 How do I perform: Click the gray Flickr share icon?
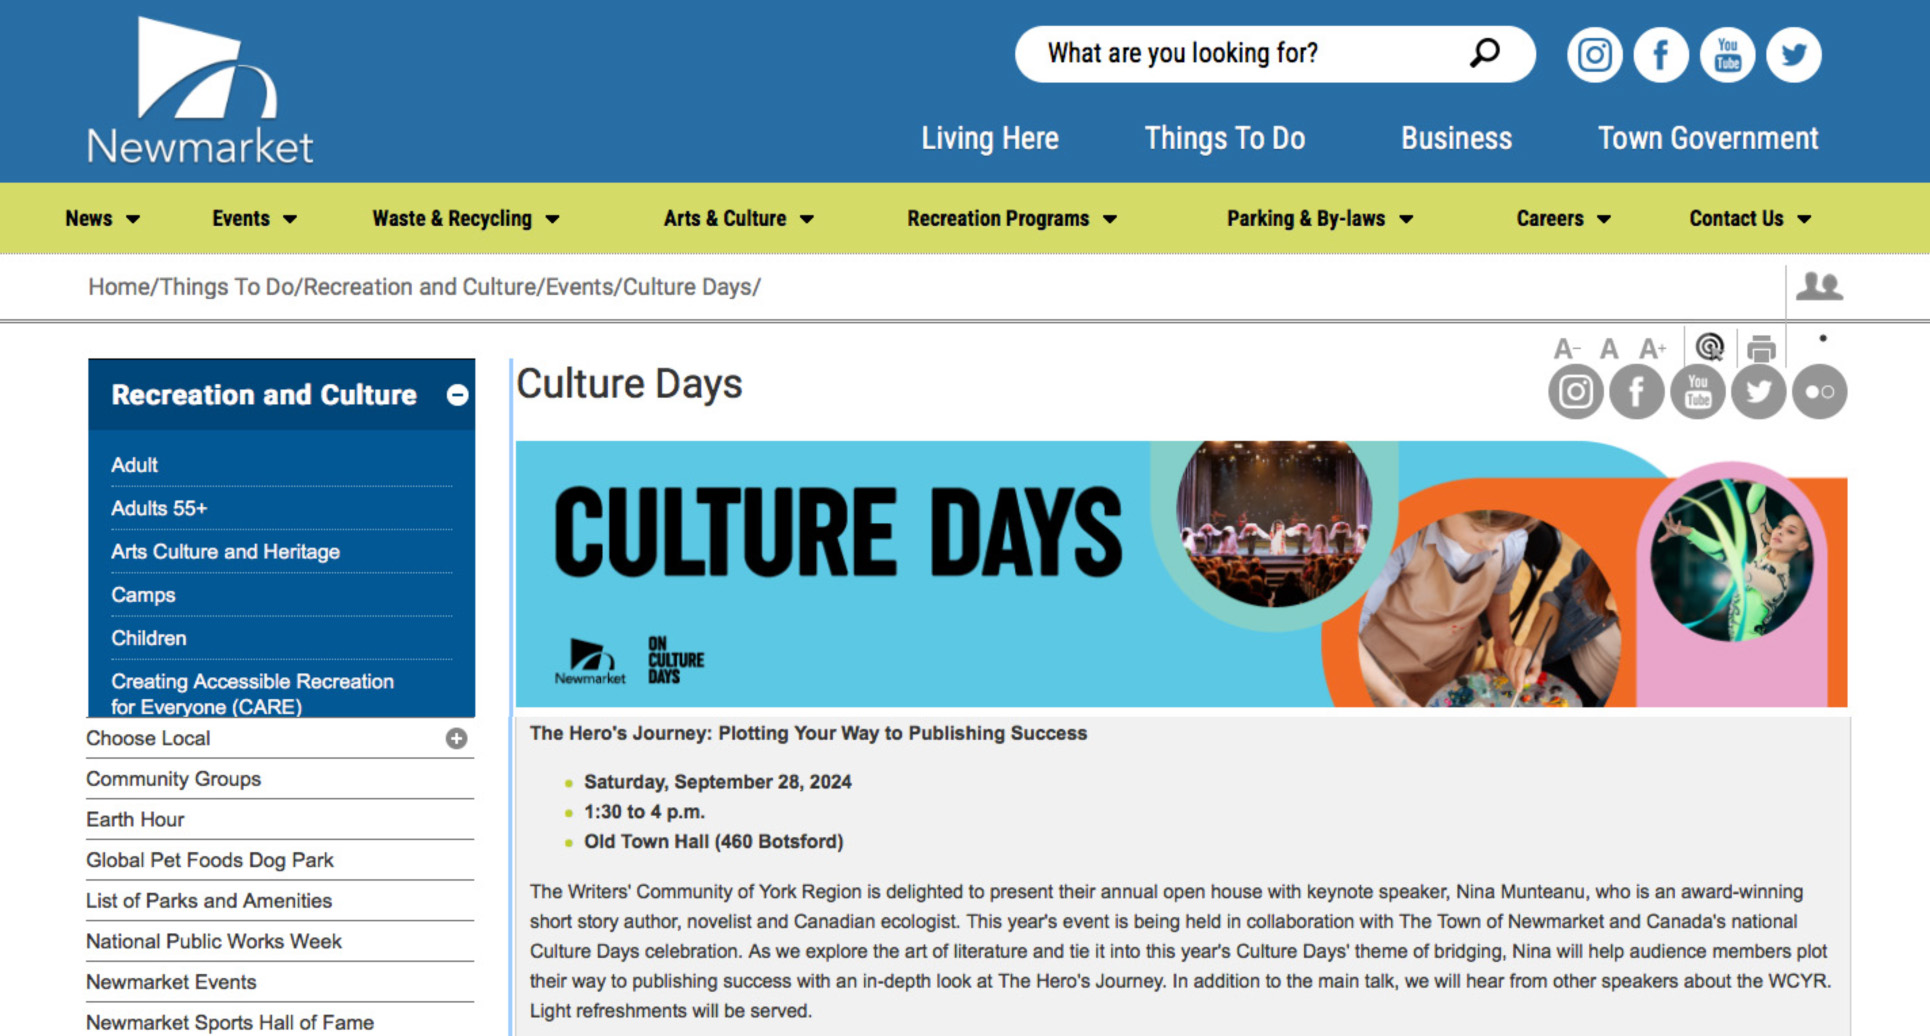click(x=1819, y=392)
